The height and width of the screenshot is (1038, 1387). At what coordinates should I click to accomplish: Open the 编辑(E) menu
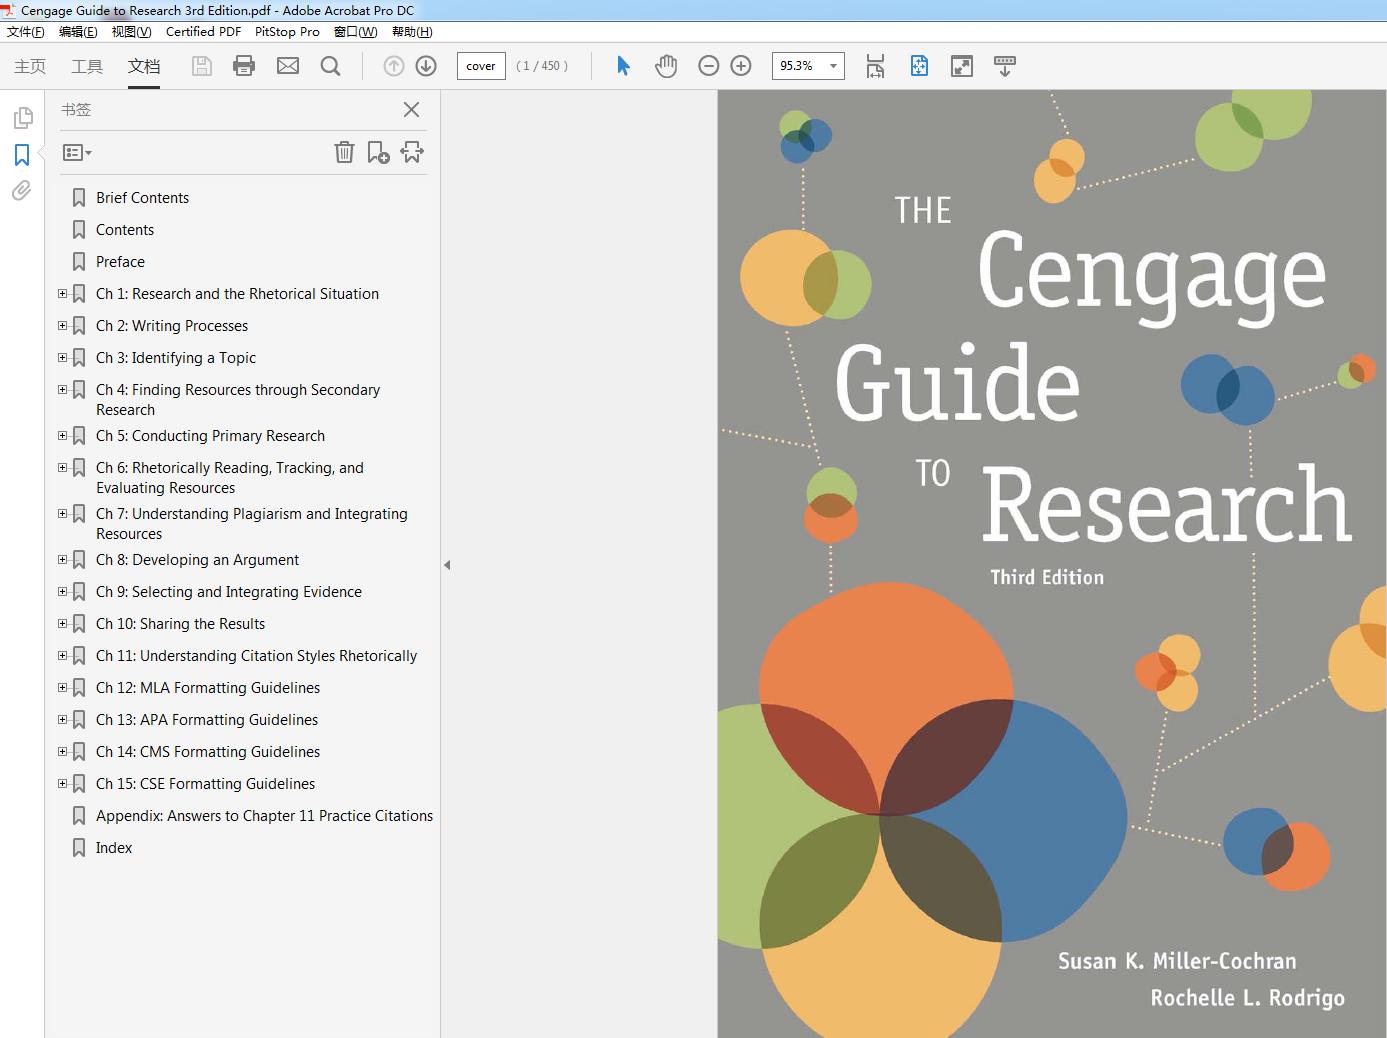tap(78, 32)
